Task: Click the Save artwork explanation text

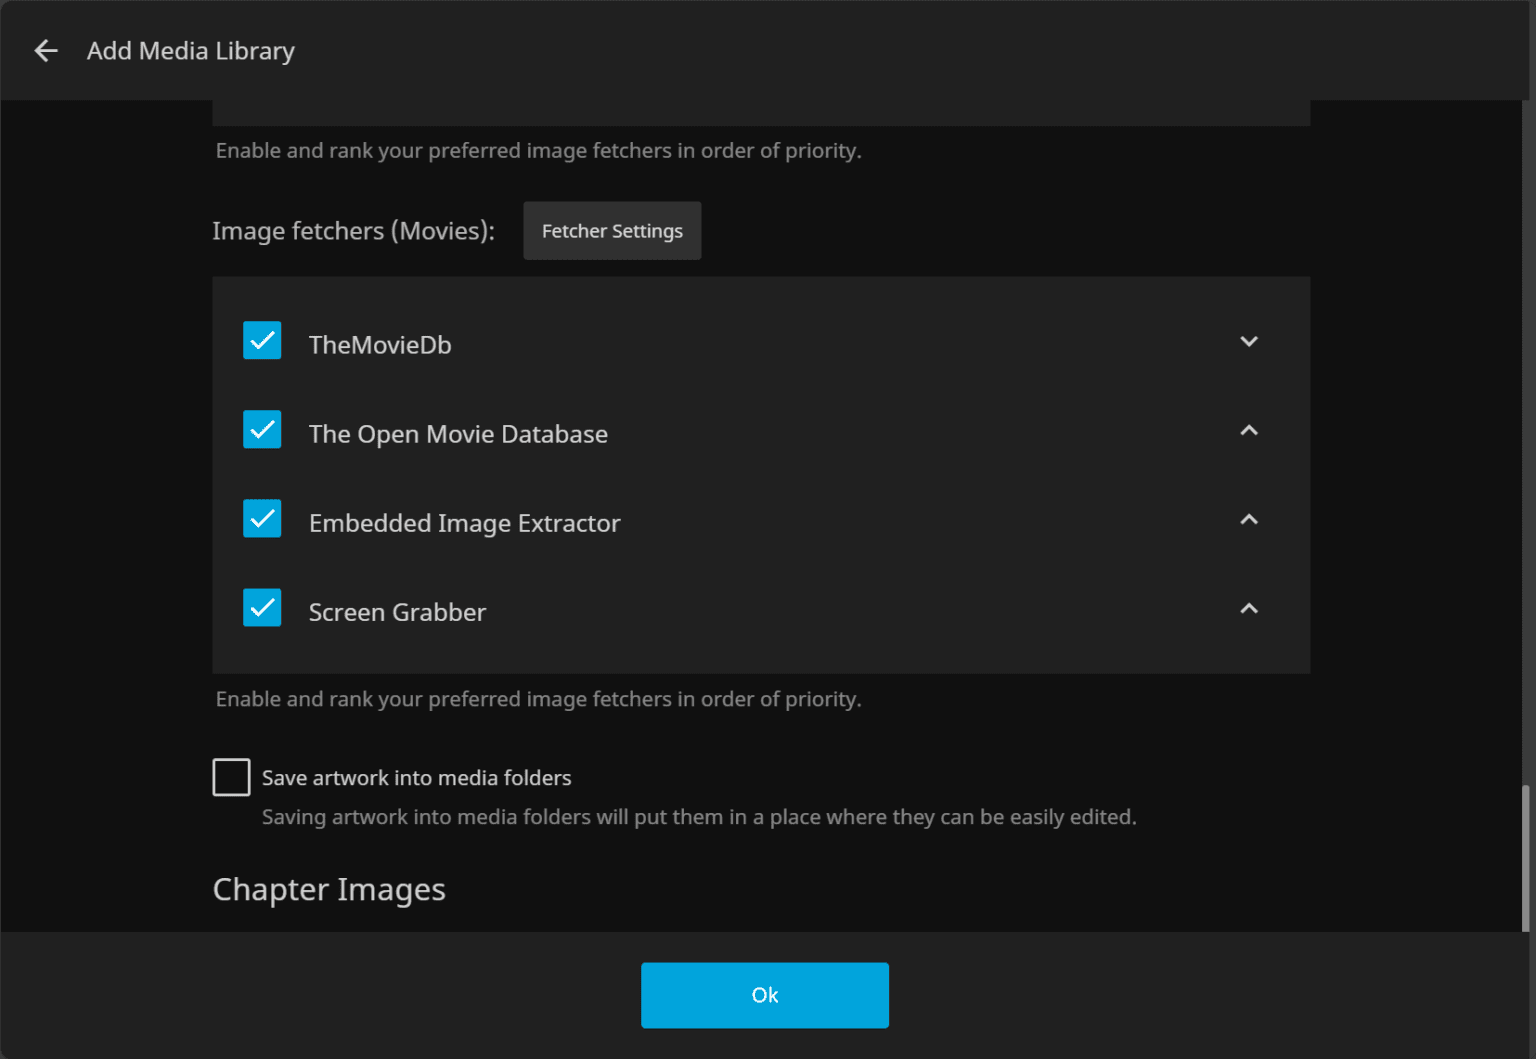Action: tap(699, 816)
